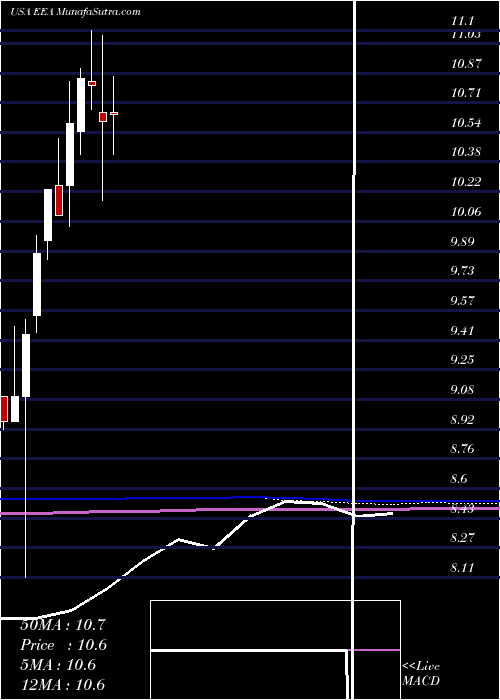Click the '5MA : 10.6' readout

pos(58,665)
